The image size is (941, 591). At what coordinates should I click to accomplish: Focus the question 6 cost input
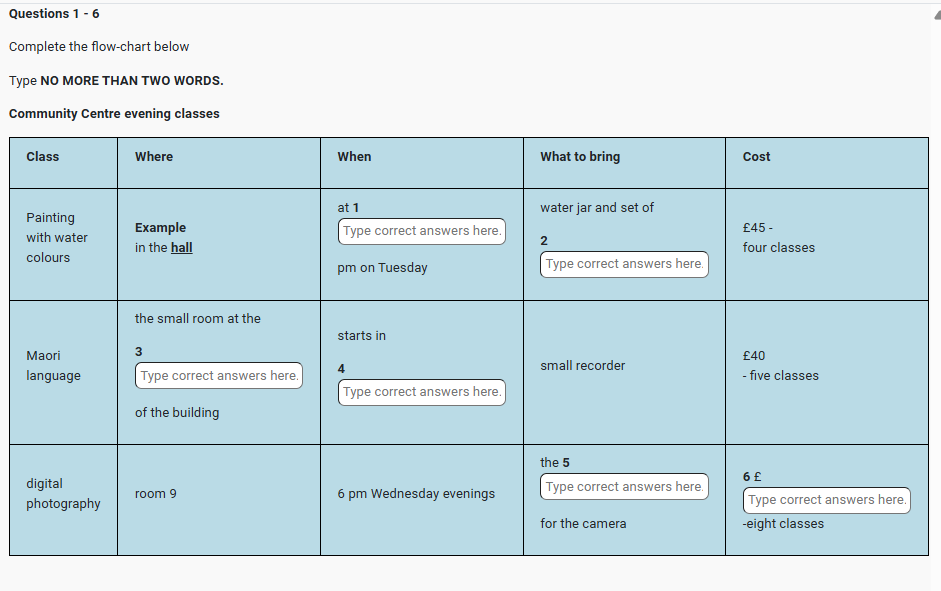[826, 500]
